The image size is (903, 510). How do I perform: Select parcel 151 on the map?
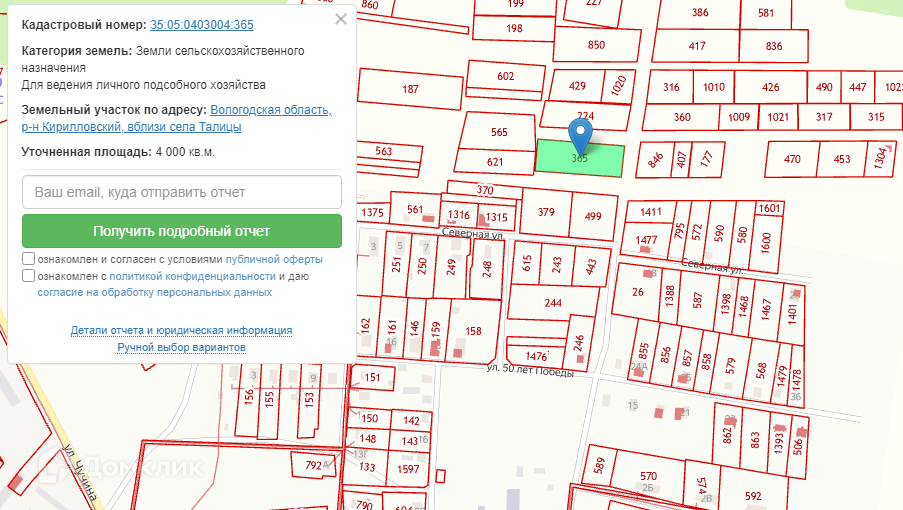(372, 377)
